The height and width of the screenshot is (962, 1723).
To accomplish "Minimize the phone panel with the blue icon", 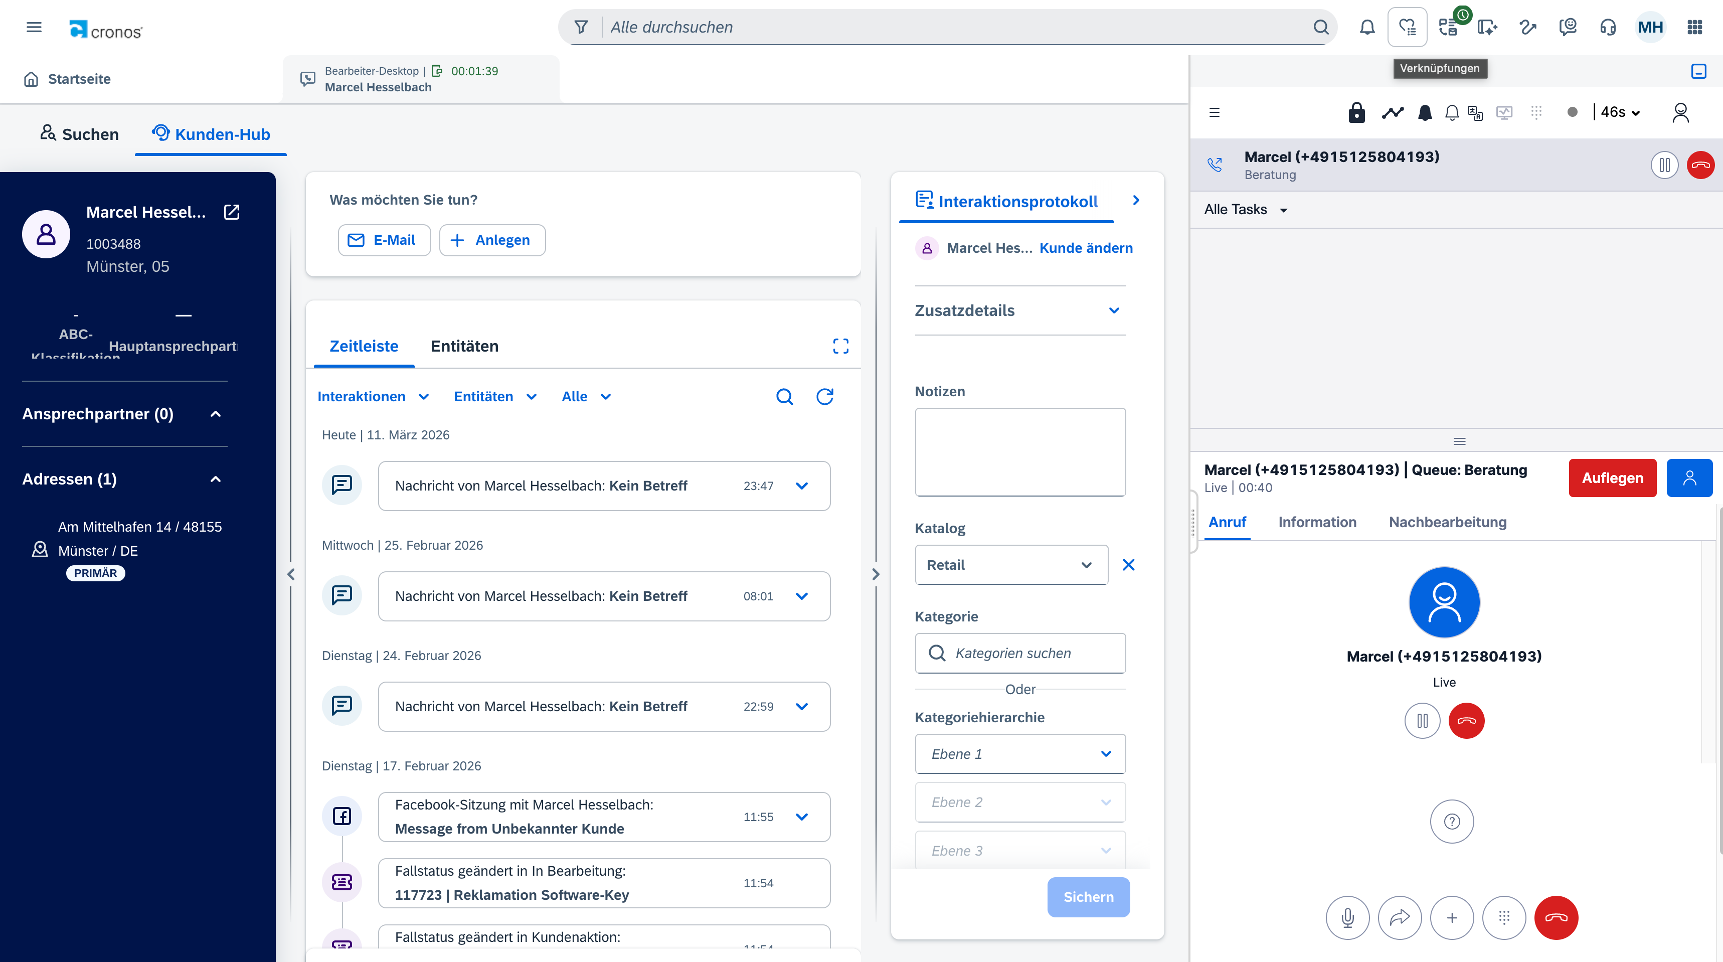I will click(x=1699, y=71).
